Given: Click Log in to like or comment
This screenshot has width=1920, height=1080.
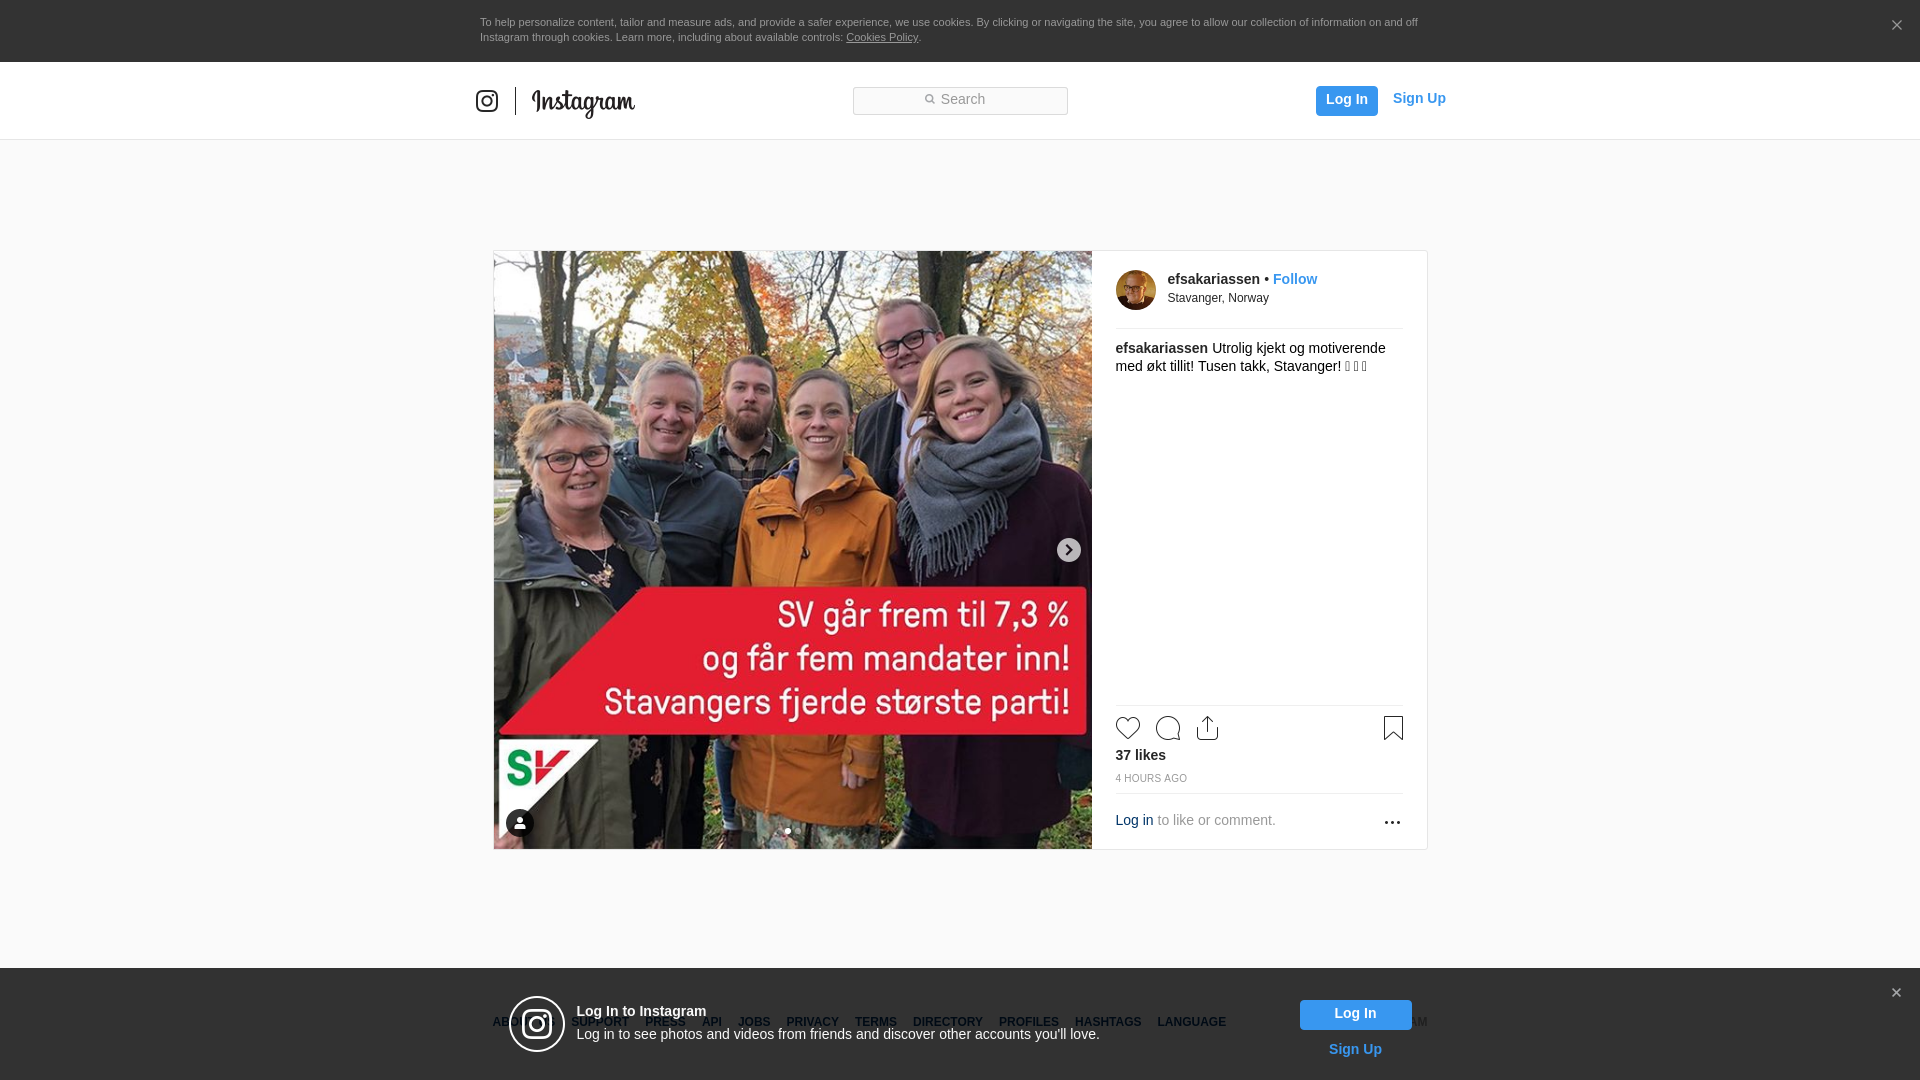Looking at the screenshot, I should (x=1134, y=820).
